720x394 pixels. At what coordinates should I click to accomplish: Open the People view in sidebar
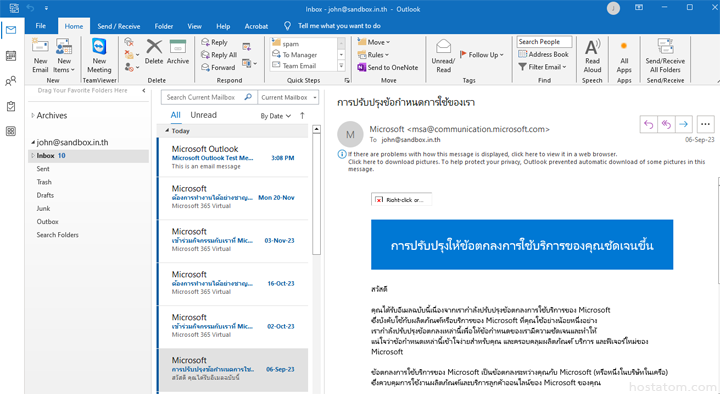(11, 81)
